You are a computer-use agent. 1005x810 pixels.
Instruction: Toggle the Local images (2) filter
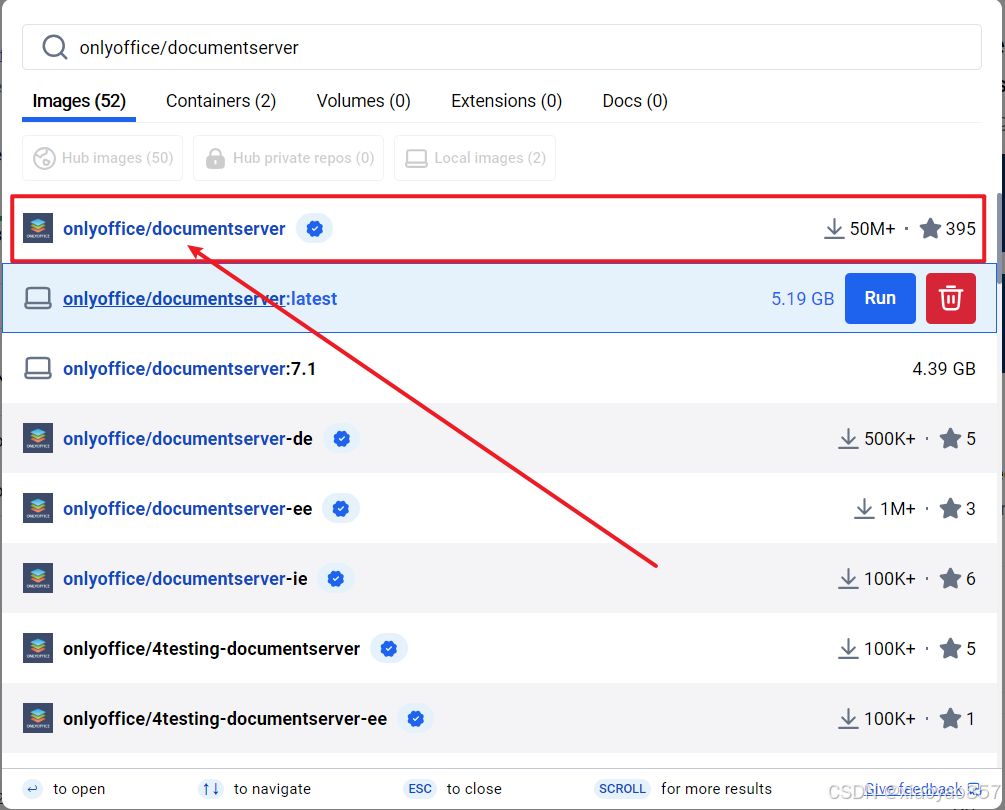point(475,158)
